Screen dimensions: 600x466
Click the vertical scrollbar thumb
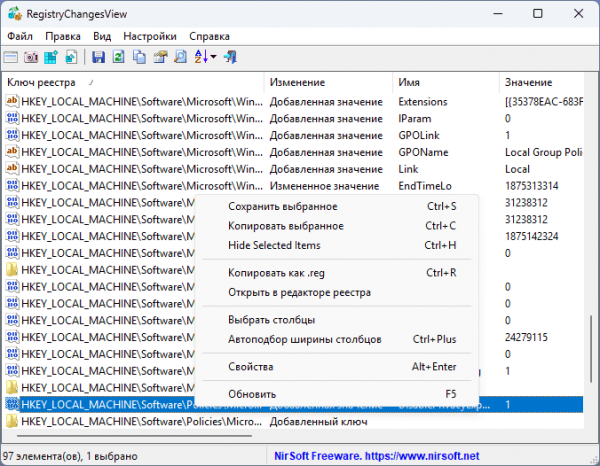click(591, 349)
